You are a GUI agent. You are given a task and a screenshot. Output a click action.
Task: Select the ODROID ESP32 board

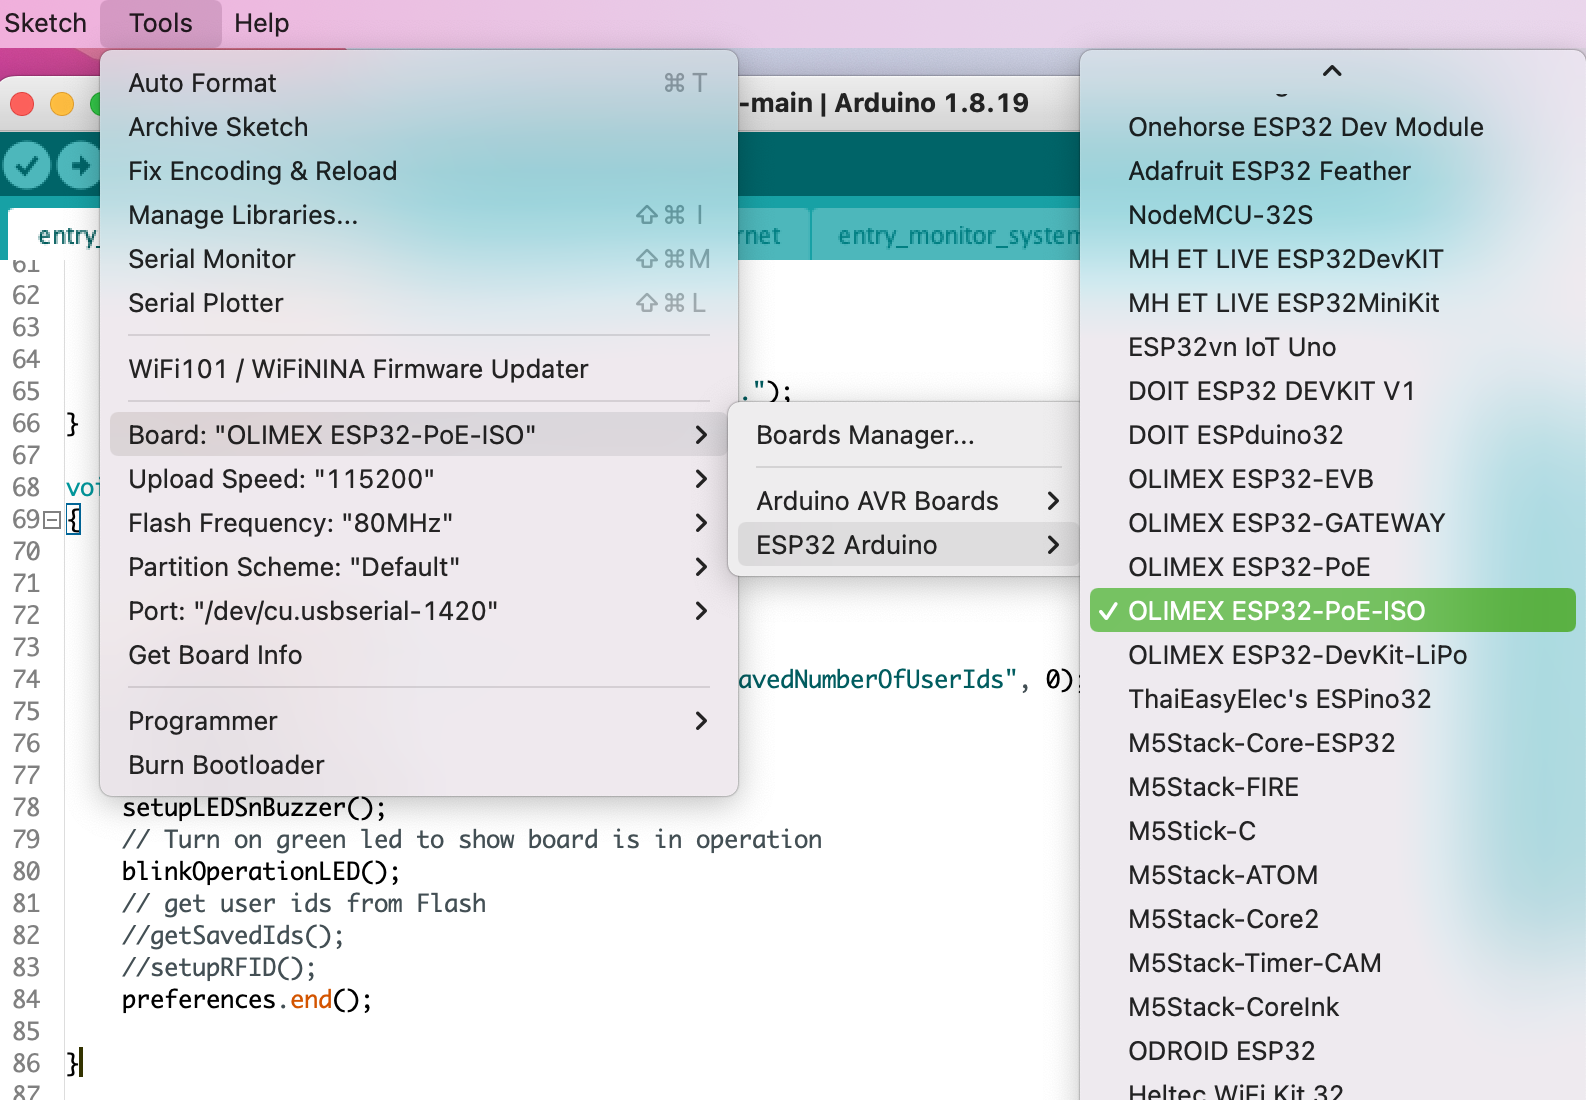tap(1333, 1051)
